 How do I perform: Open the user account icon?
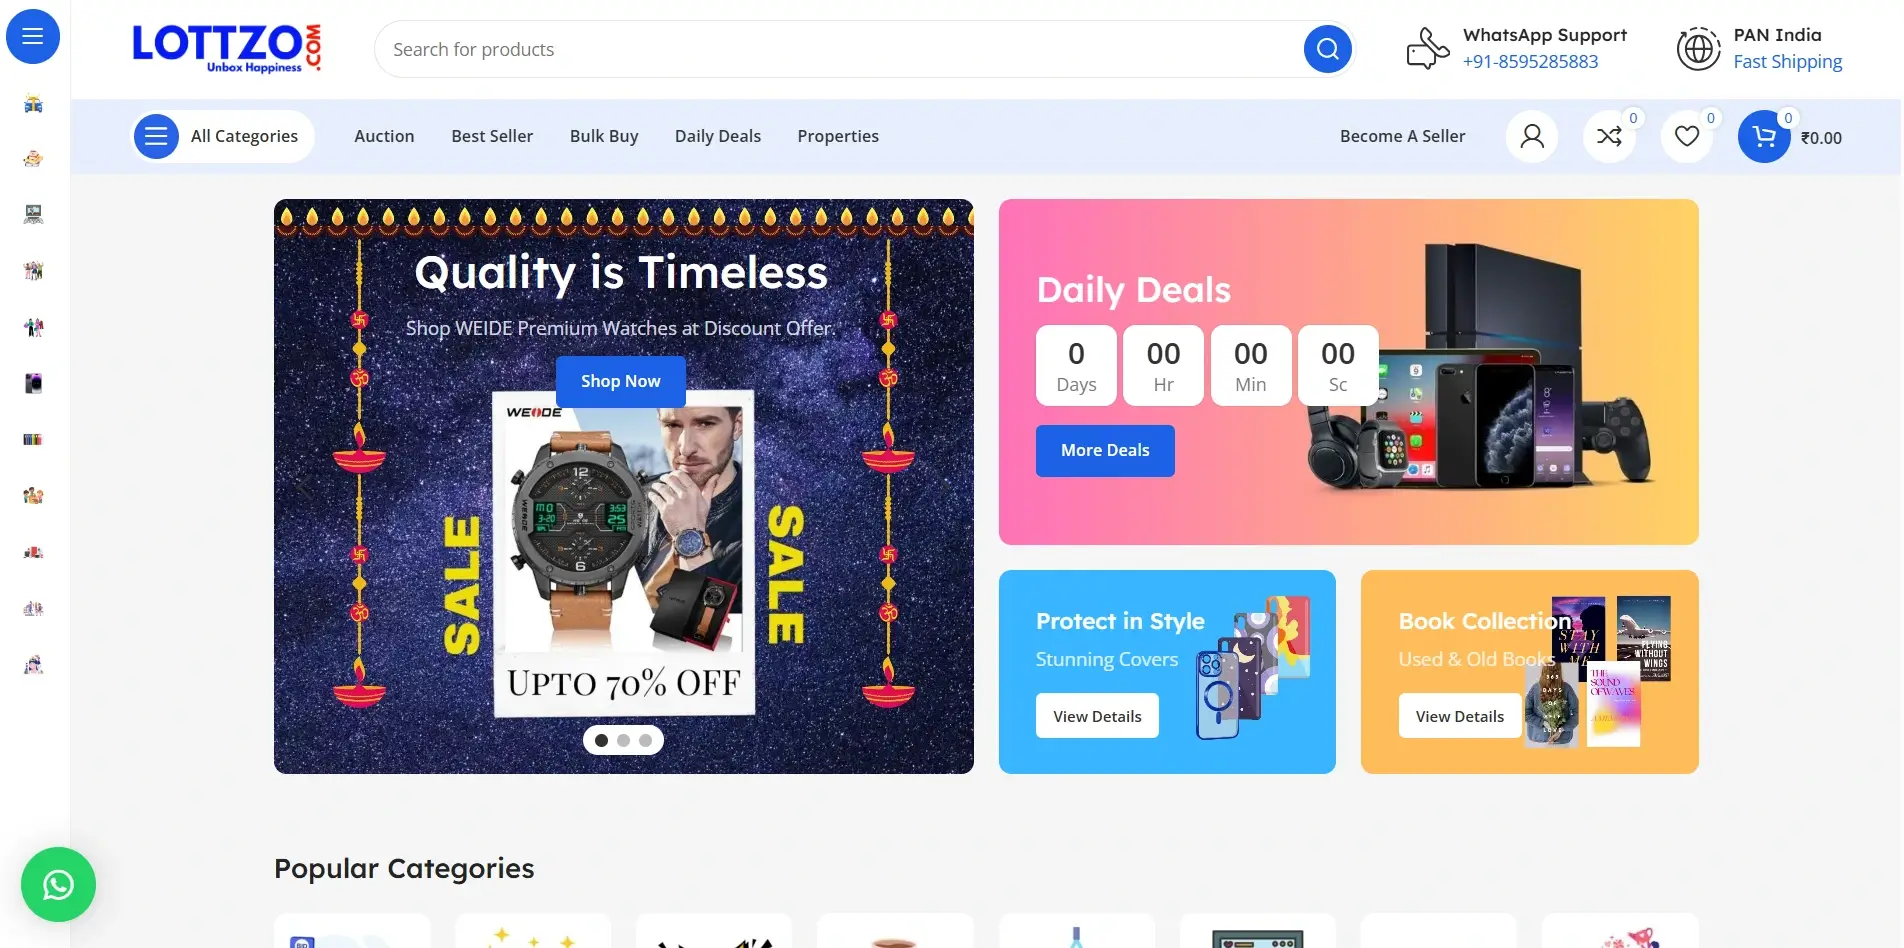point(1531,136)
